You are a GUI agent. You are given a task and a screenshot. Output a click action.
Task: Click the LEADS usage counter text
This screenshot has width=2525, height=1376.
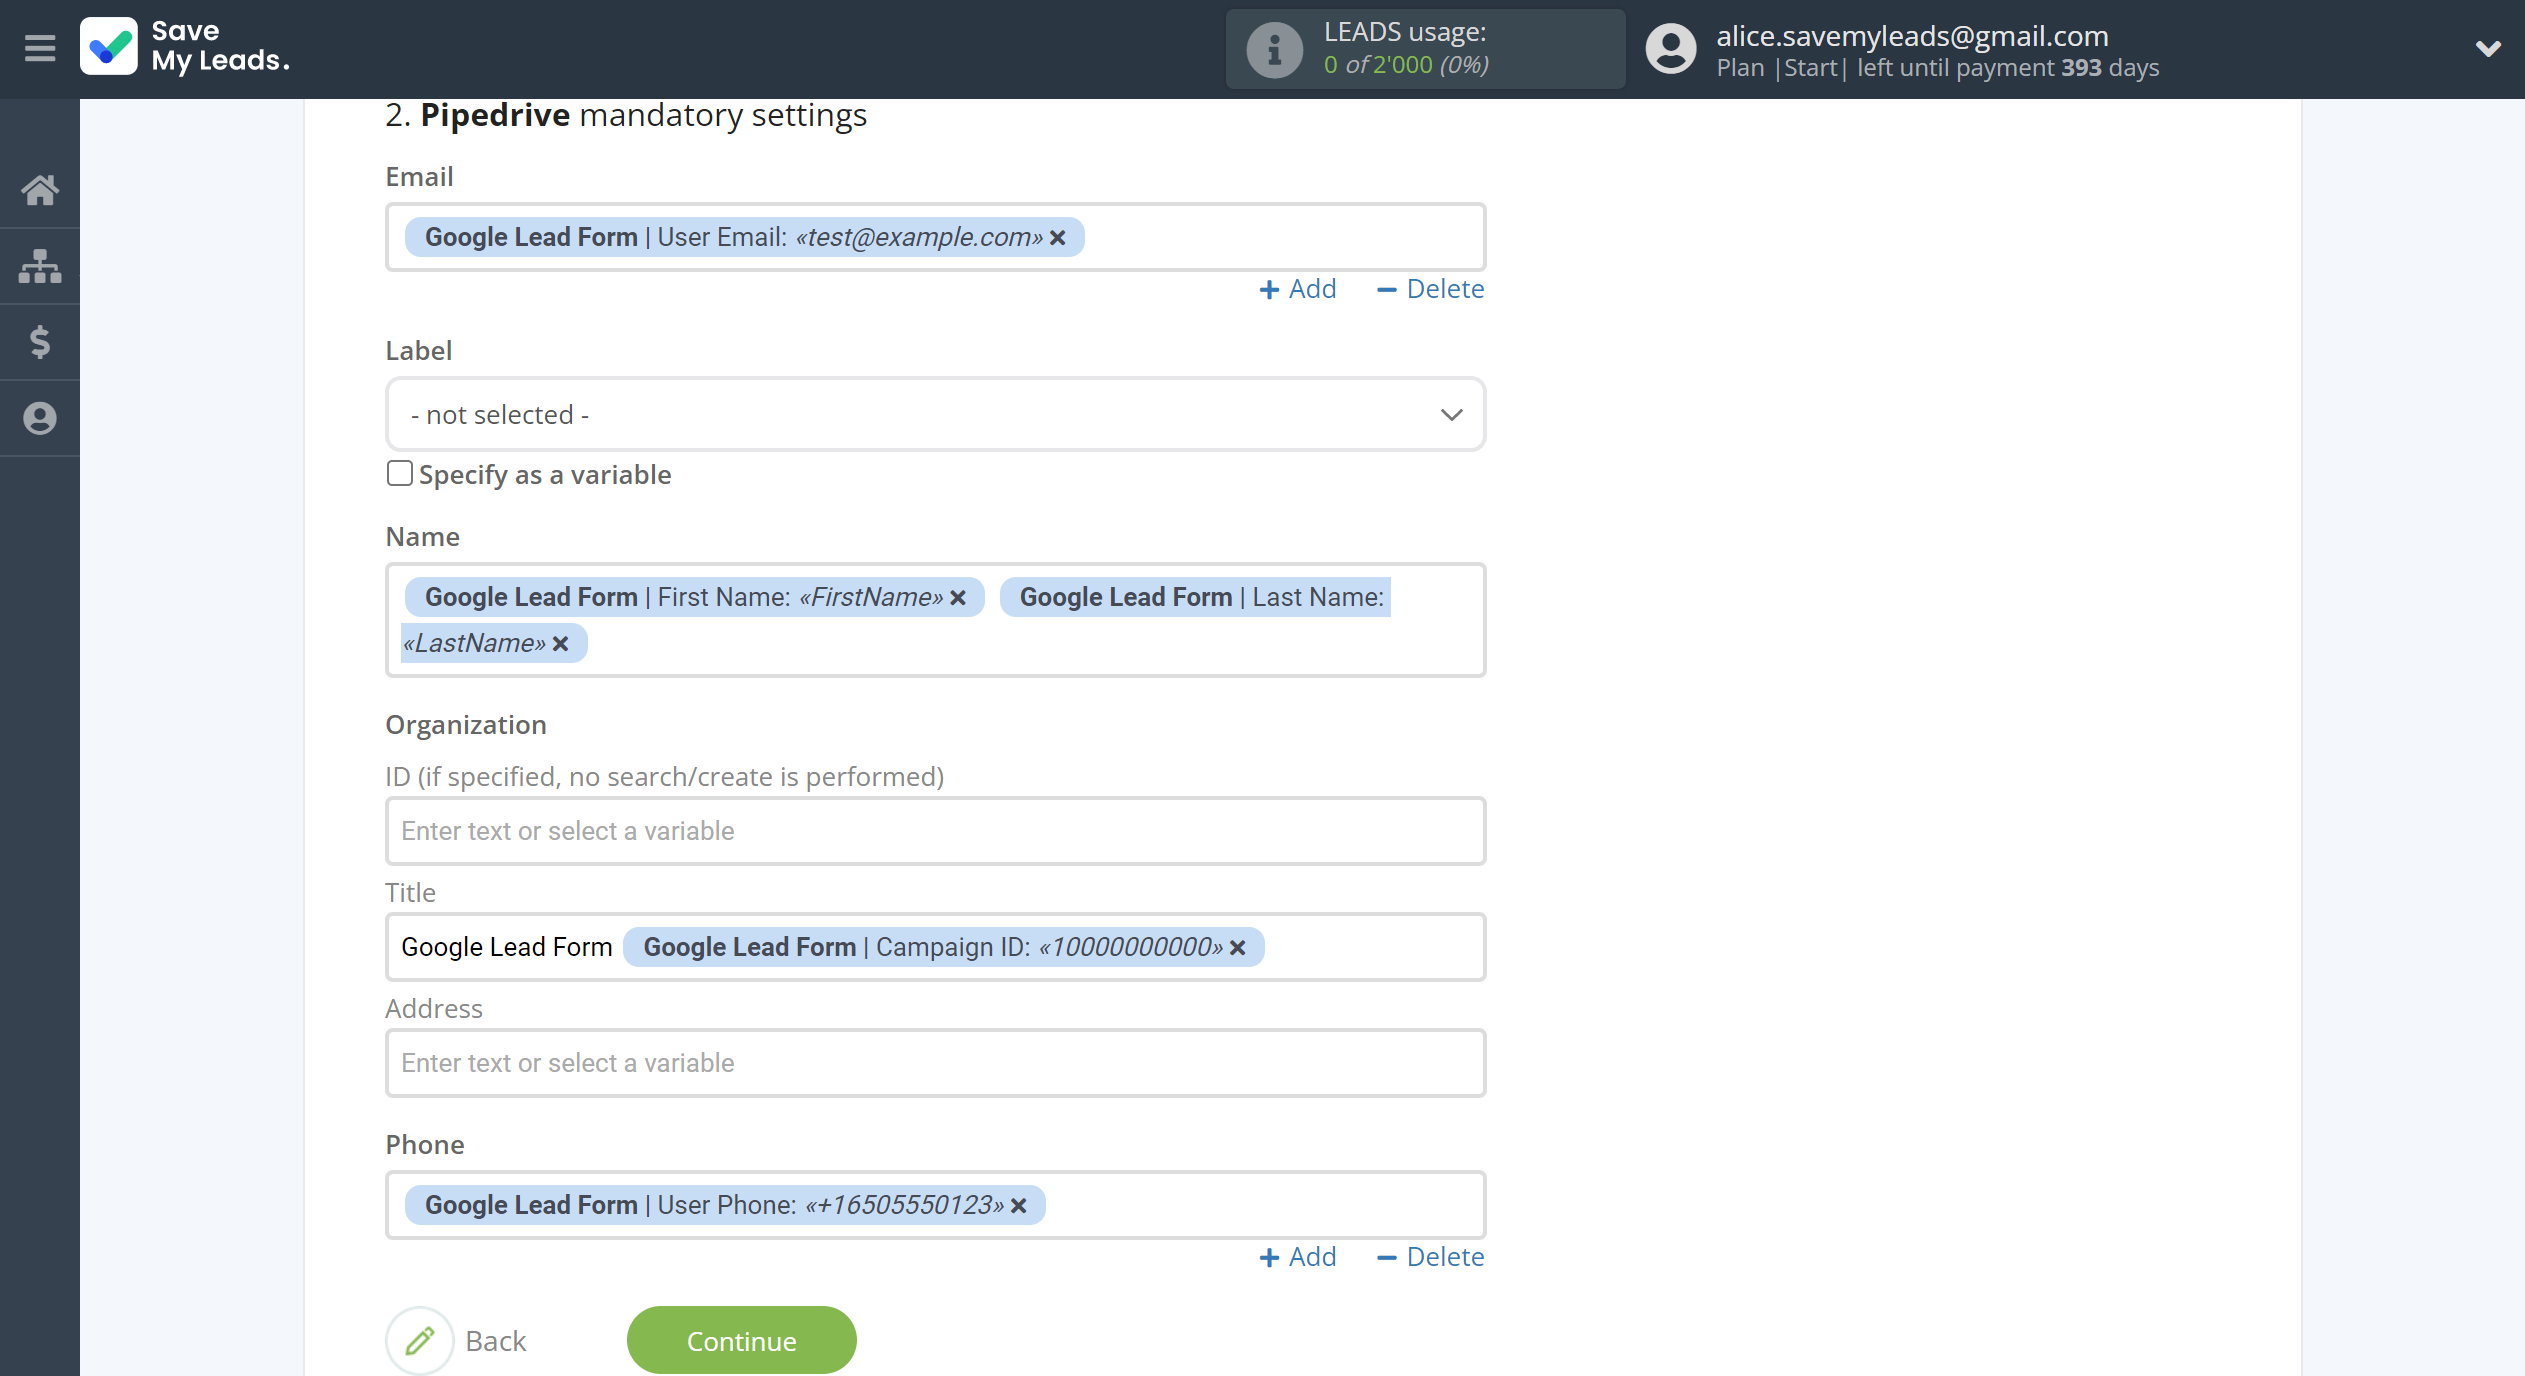tap(1406, 64)
